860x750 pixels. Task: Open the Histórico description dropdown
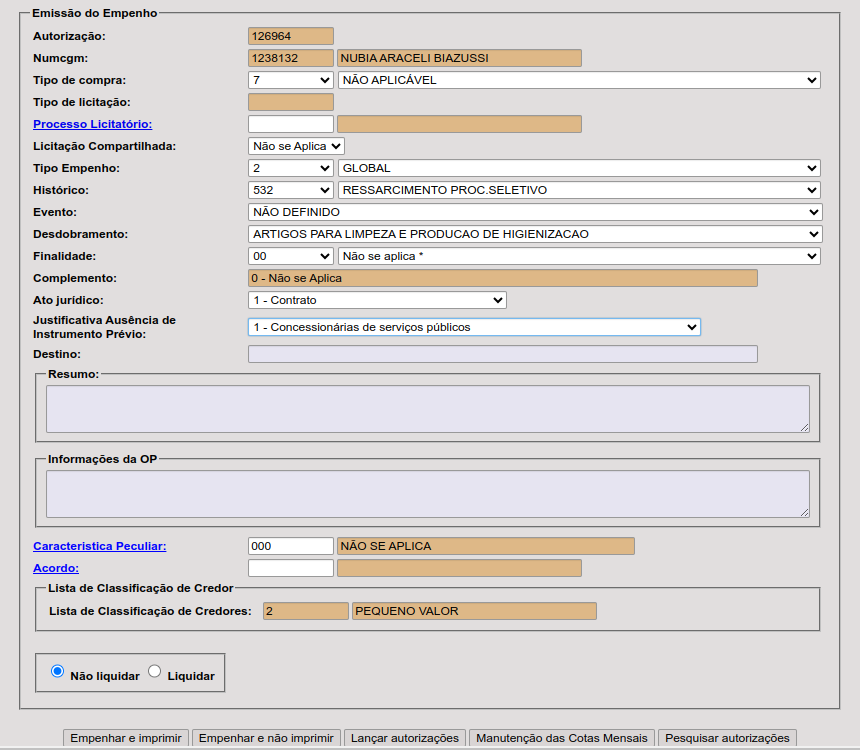click(579, 190)
